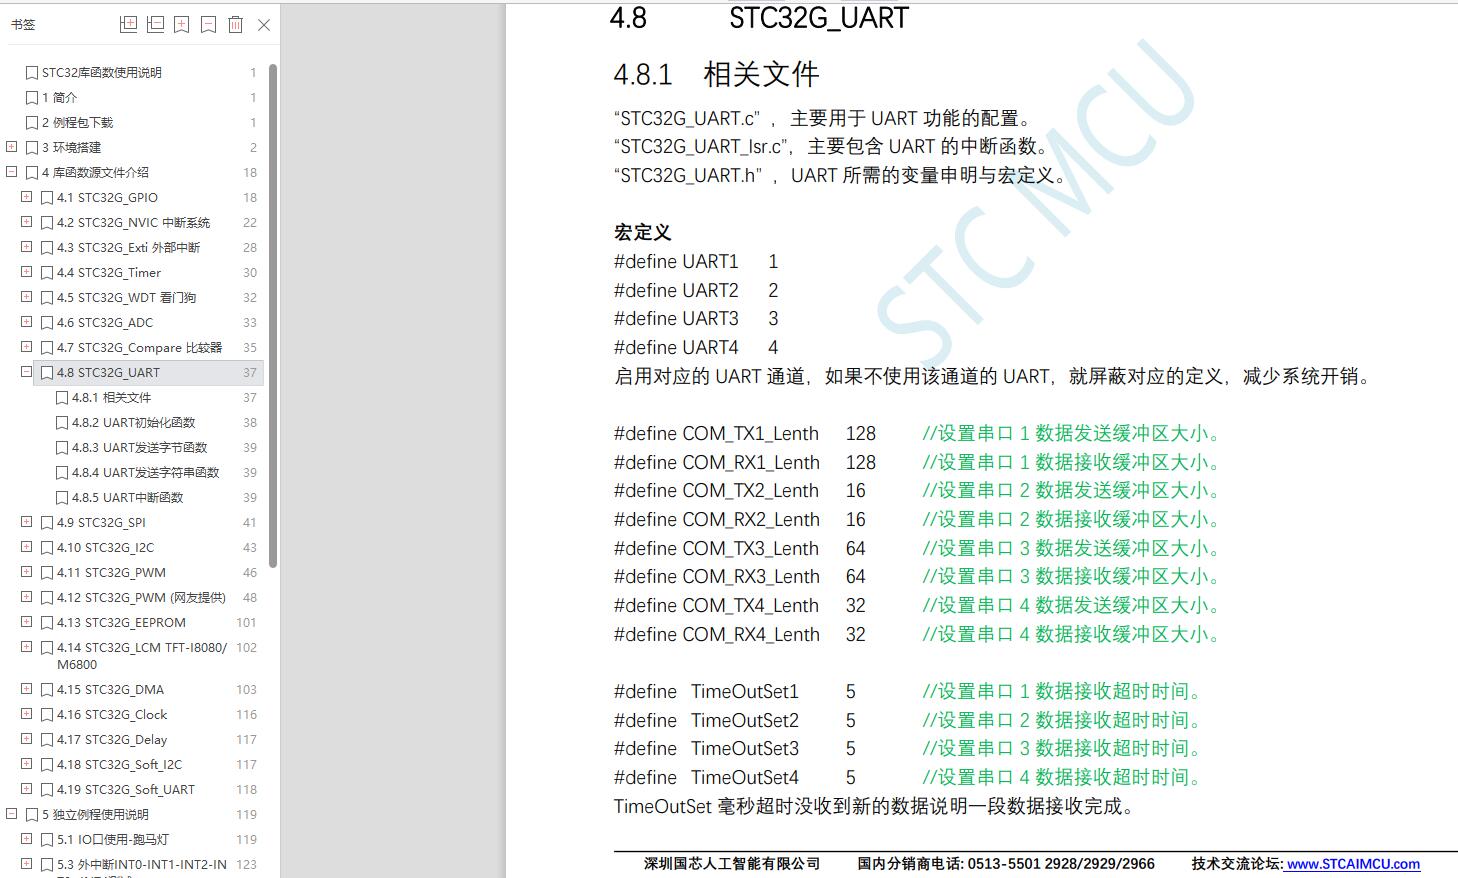Expand the 5.3 外中断INT0-INT1-INT2 bookmark
This screenshot has width=1458, height=878.
(x=27, y=864)
